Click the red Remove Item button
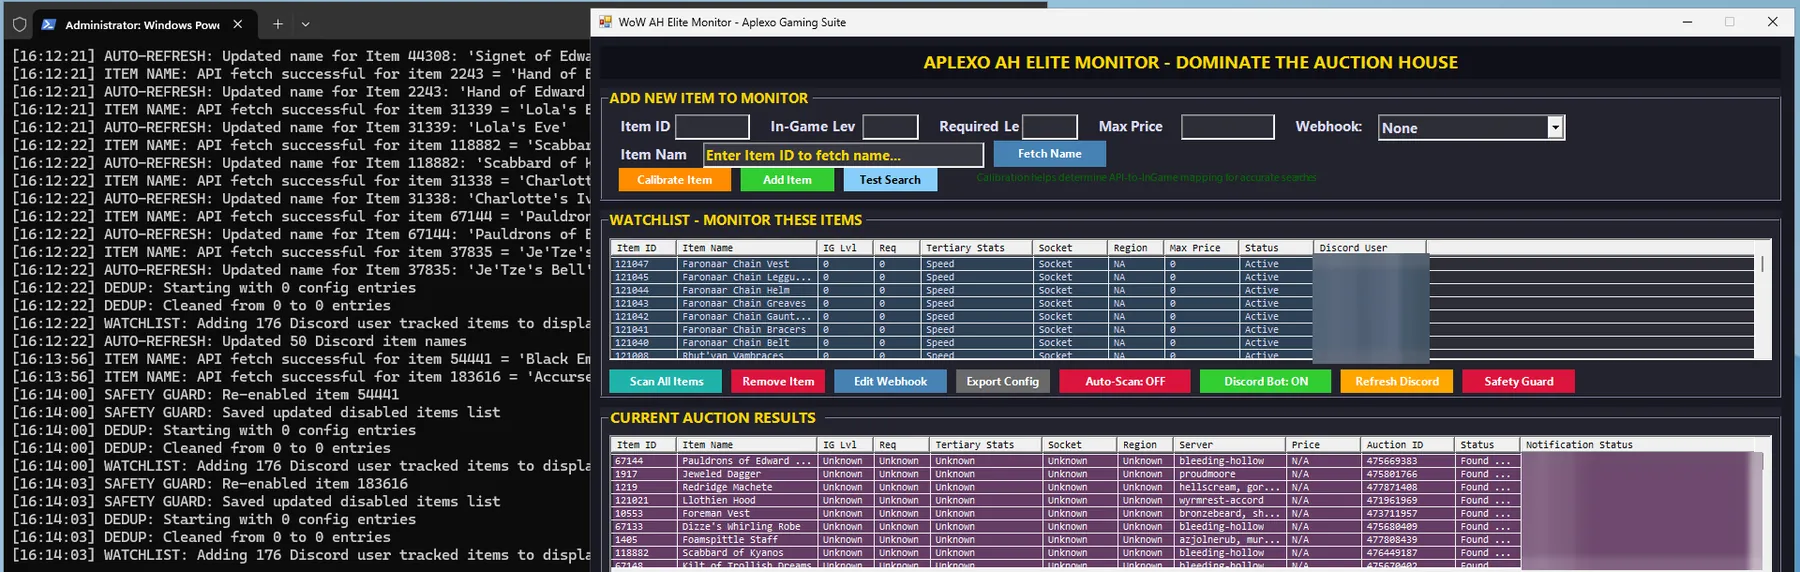The height and width of the screenshot is (572, 1800). point(778,381)
